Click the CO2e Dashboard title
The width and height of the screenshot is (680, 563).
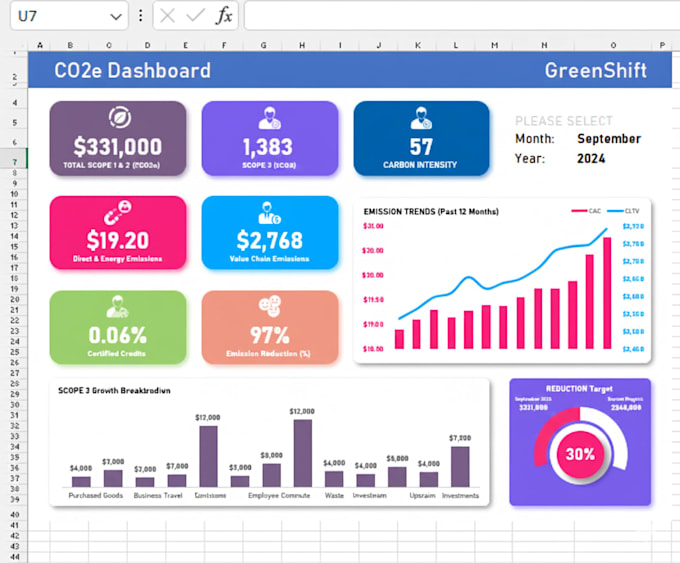click(132, 70)
